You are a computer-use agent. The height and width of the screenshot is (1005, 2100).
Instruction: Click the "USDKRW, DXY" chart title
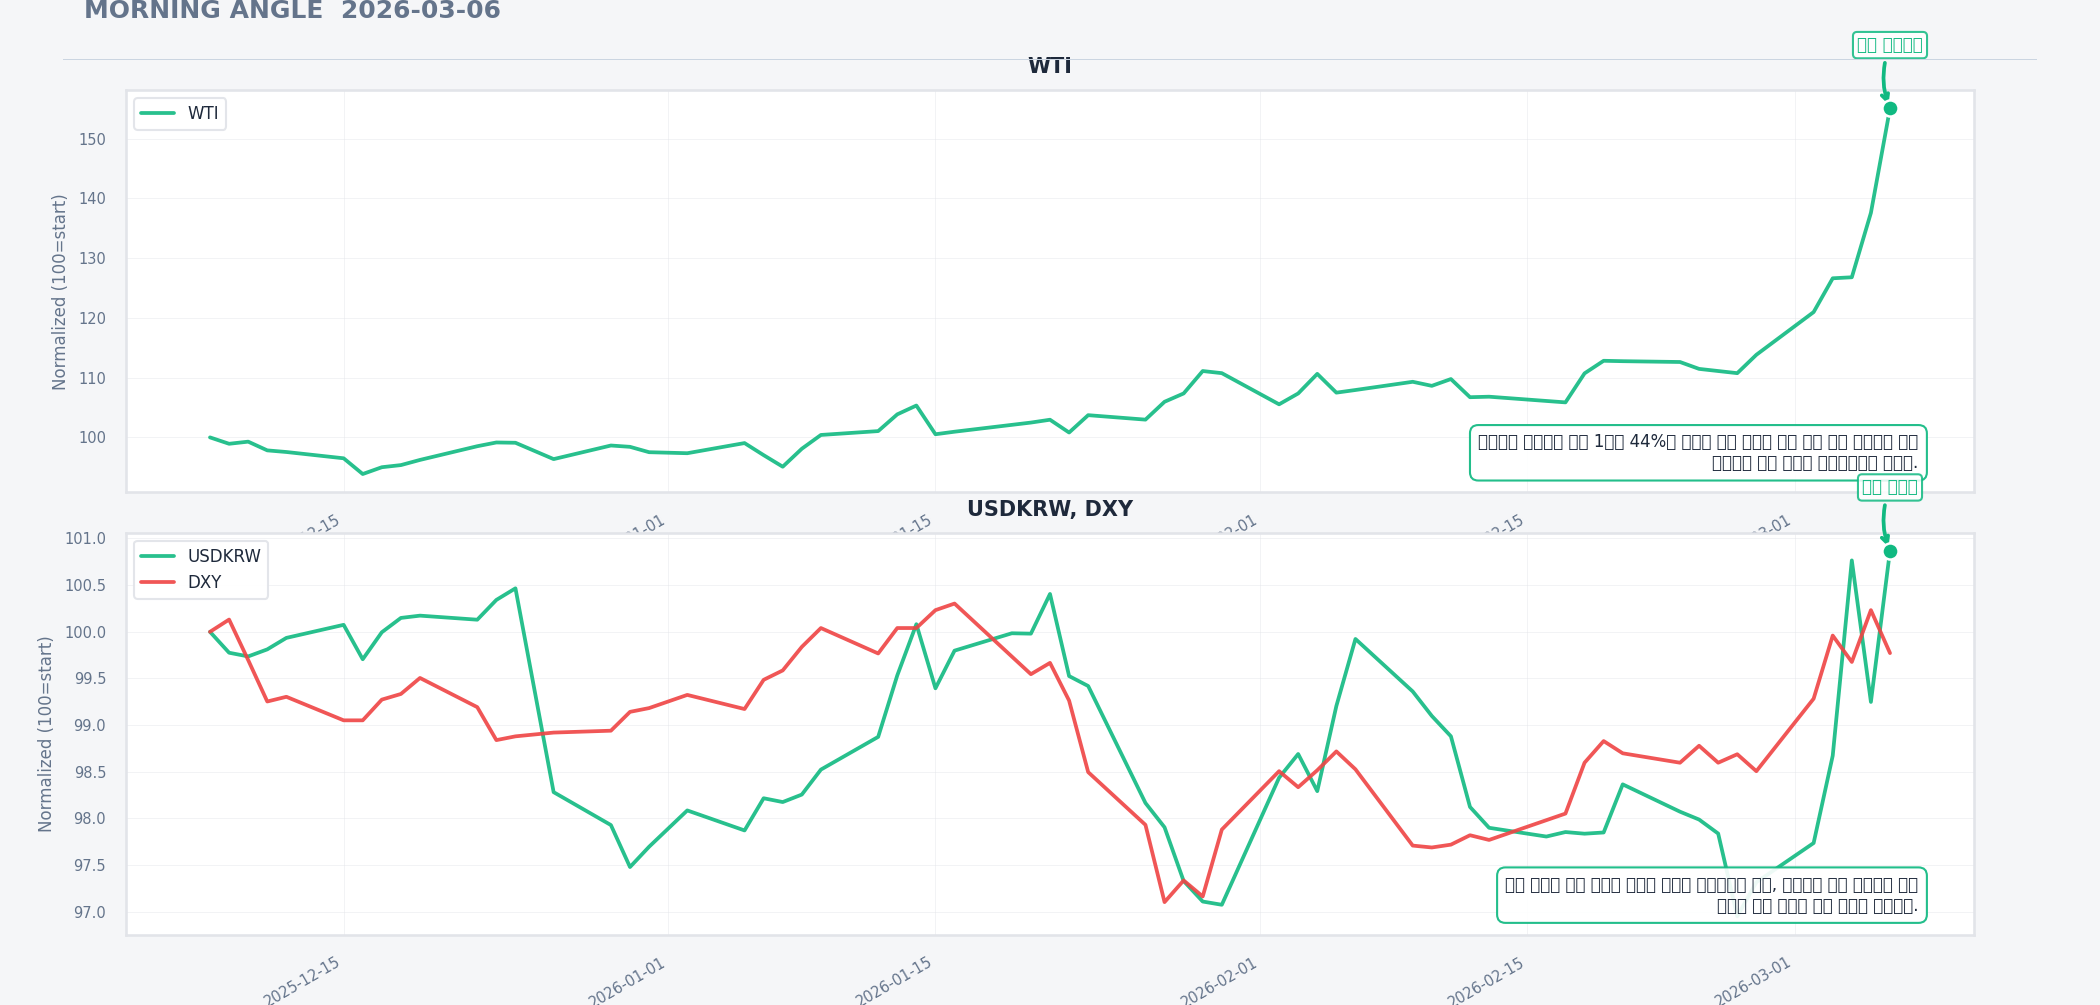1049,509
